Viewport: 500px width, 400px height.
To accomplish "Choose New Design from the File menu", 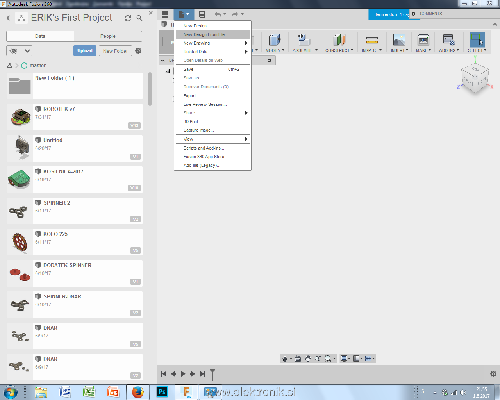I will click(x=212, y=26).
